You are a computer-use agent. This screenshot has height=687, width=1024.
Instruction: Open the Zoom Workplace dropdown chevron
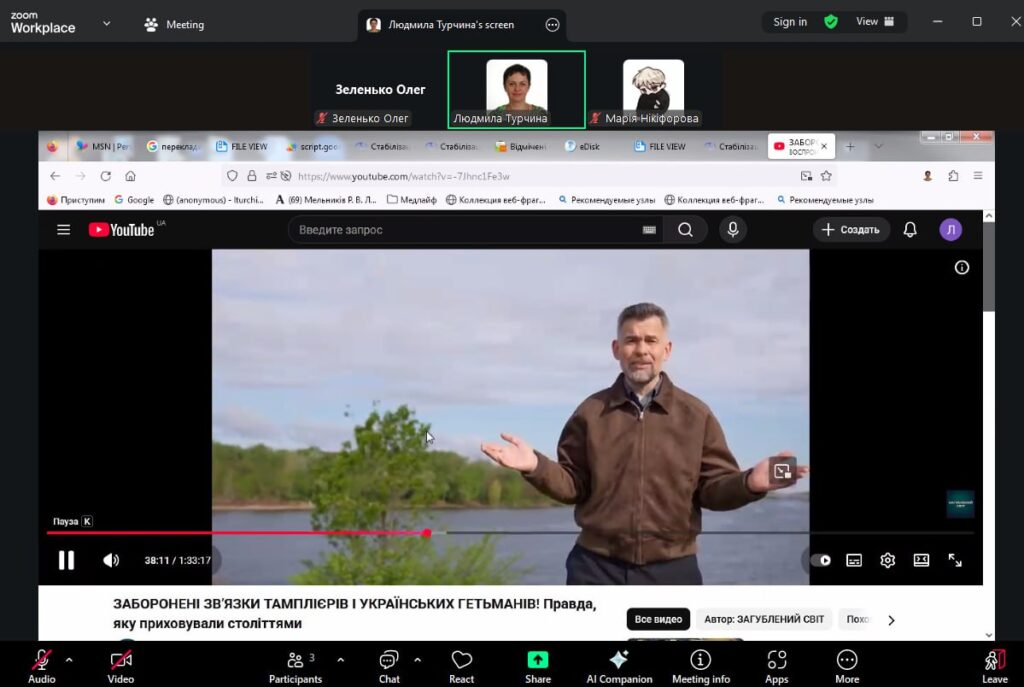tap(107, 23)
